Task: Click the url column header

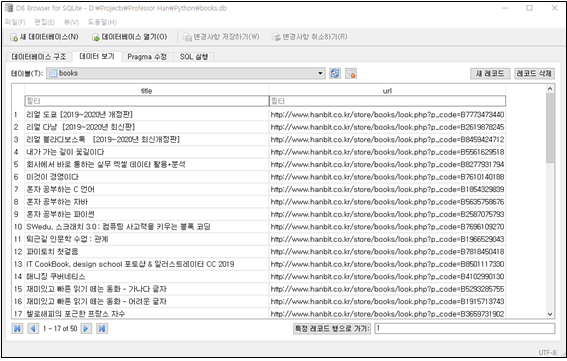Action: pos(387,91)
